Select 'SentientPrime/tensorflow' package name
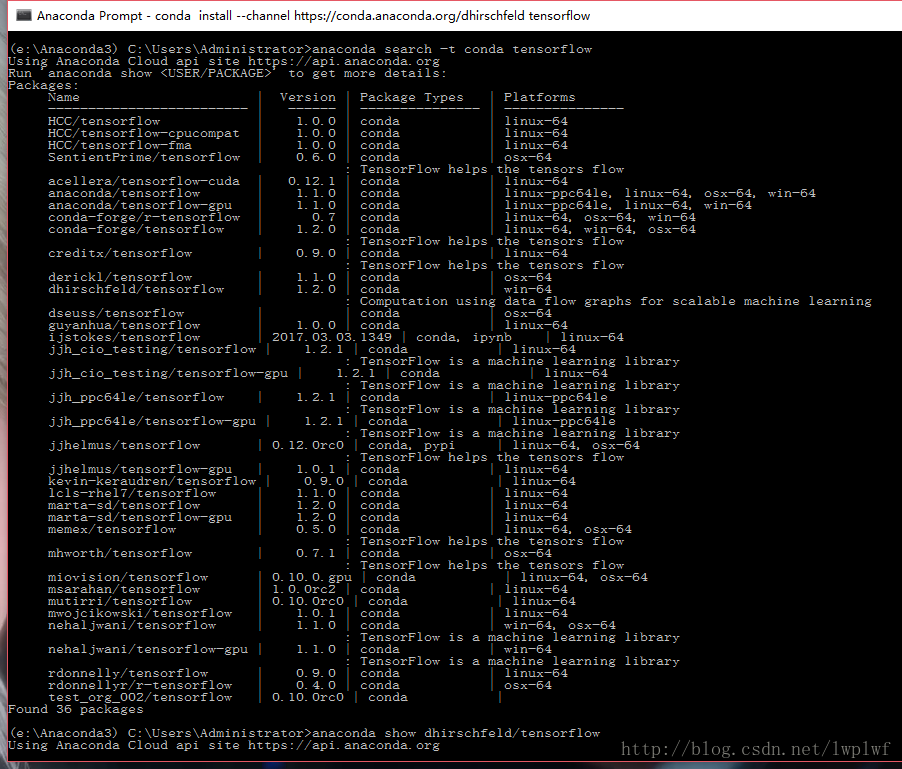This screenshot has width=902, height=769. (144, 158)
